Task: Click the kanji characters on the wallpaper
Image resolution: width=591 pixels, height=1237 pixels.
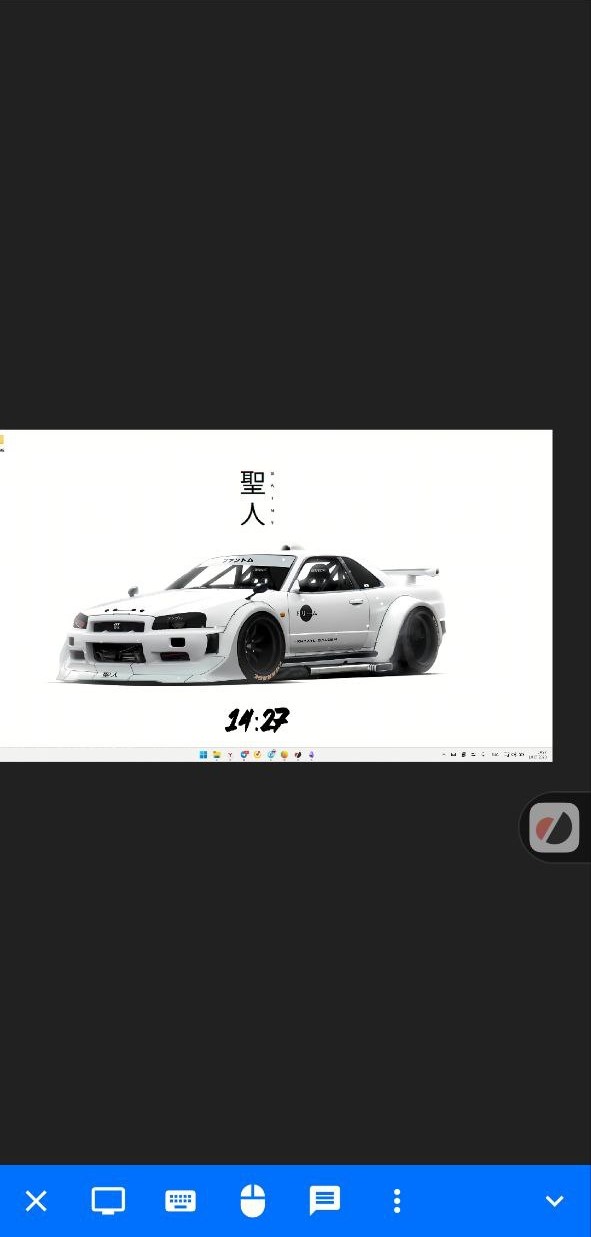Action: click(x=253, y=498)
